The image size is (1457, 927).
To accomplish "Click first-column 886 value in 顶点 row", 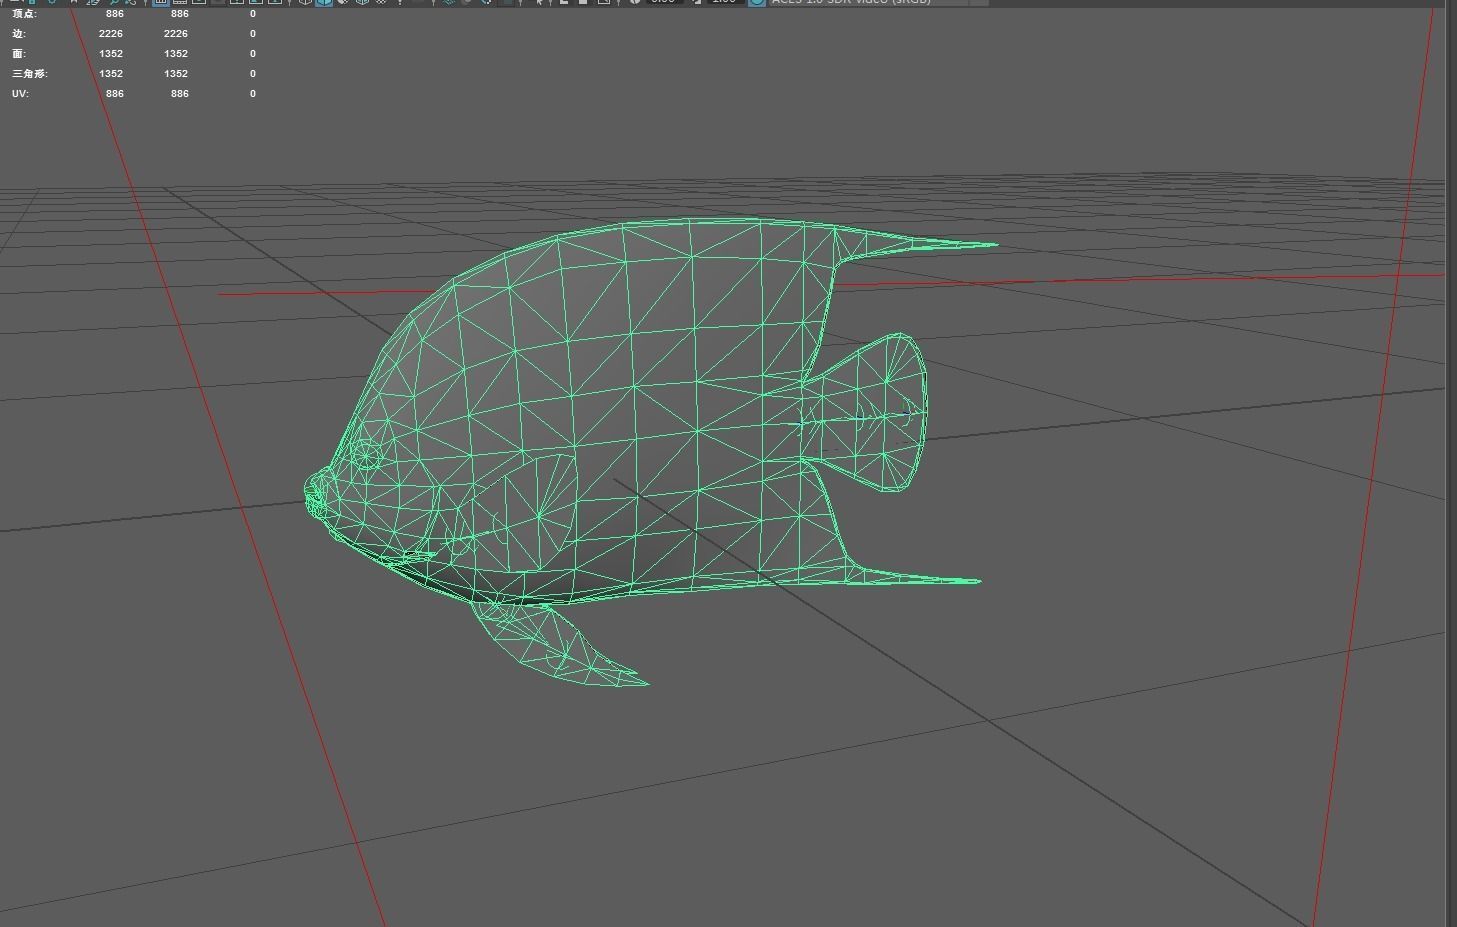I will [115, 14].
